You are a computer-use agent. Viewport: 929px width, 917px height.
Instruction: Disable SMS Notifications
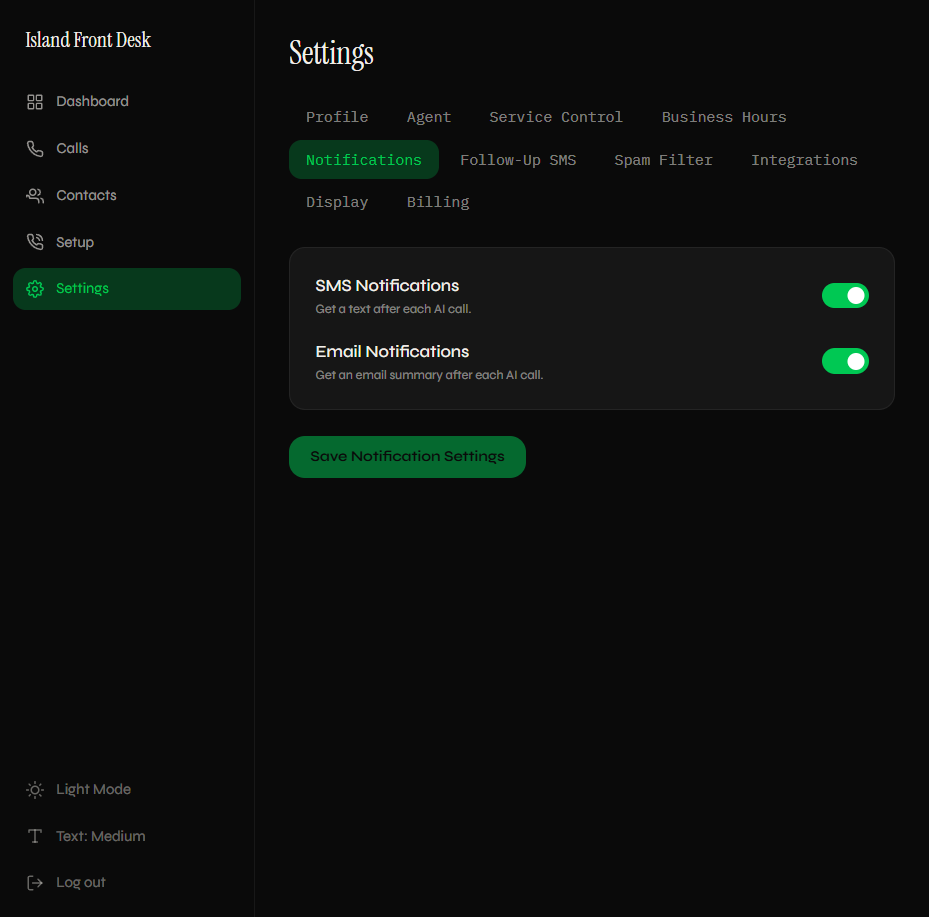[845, 295]
